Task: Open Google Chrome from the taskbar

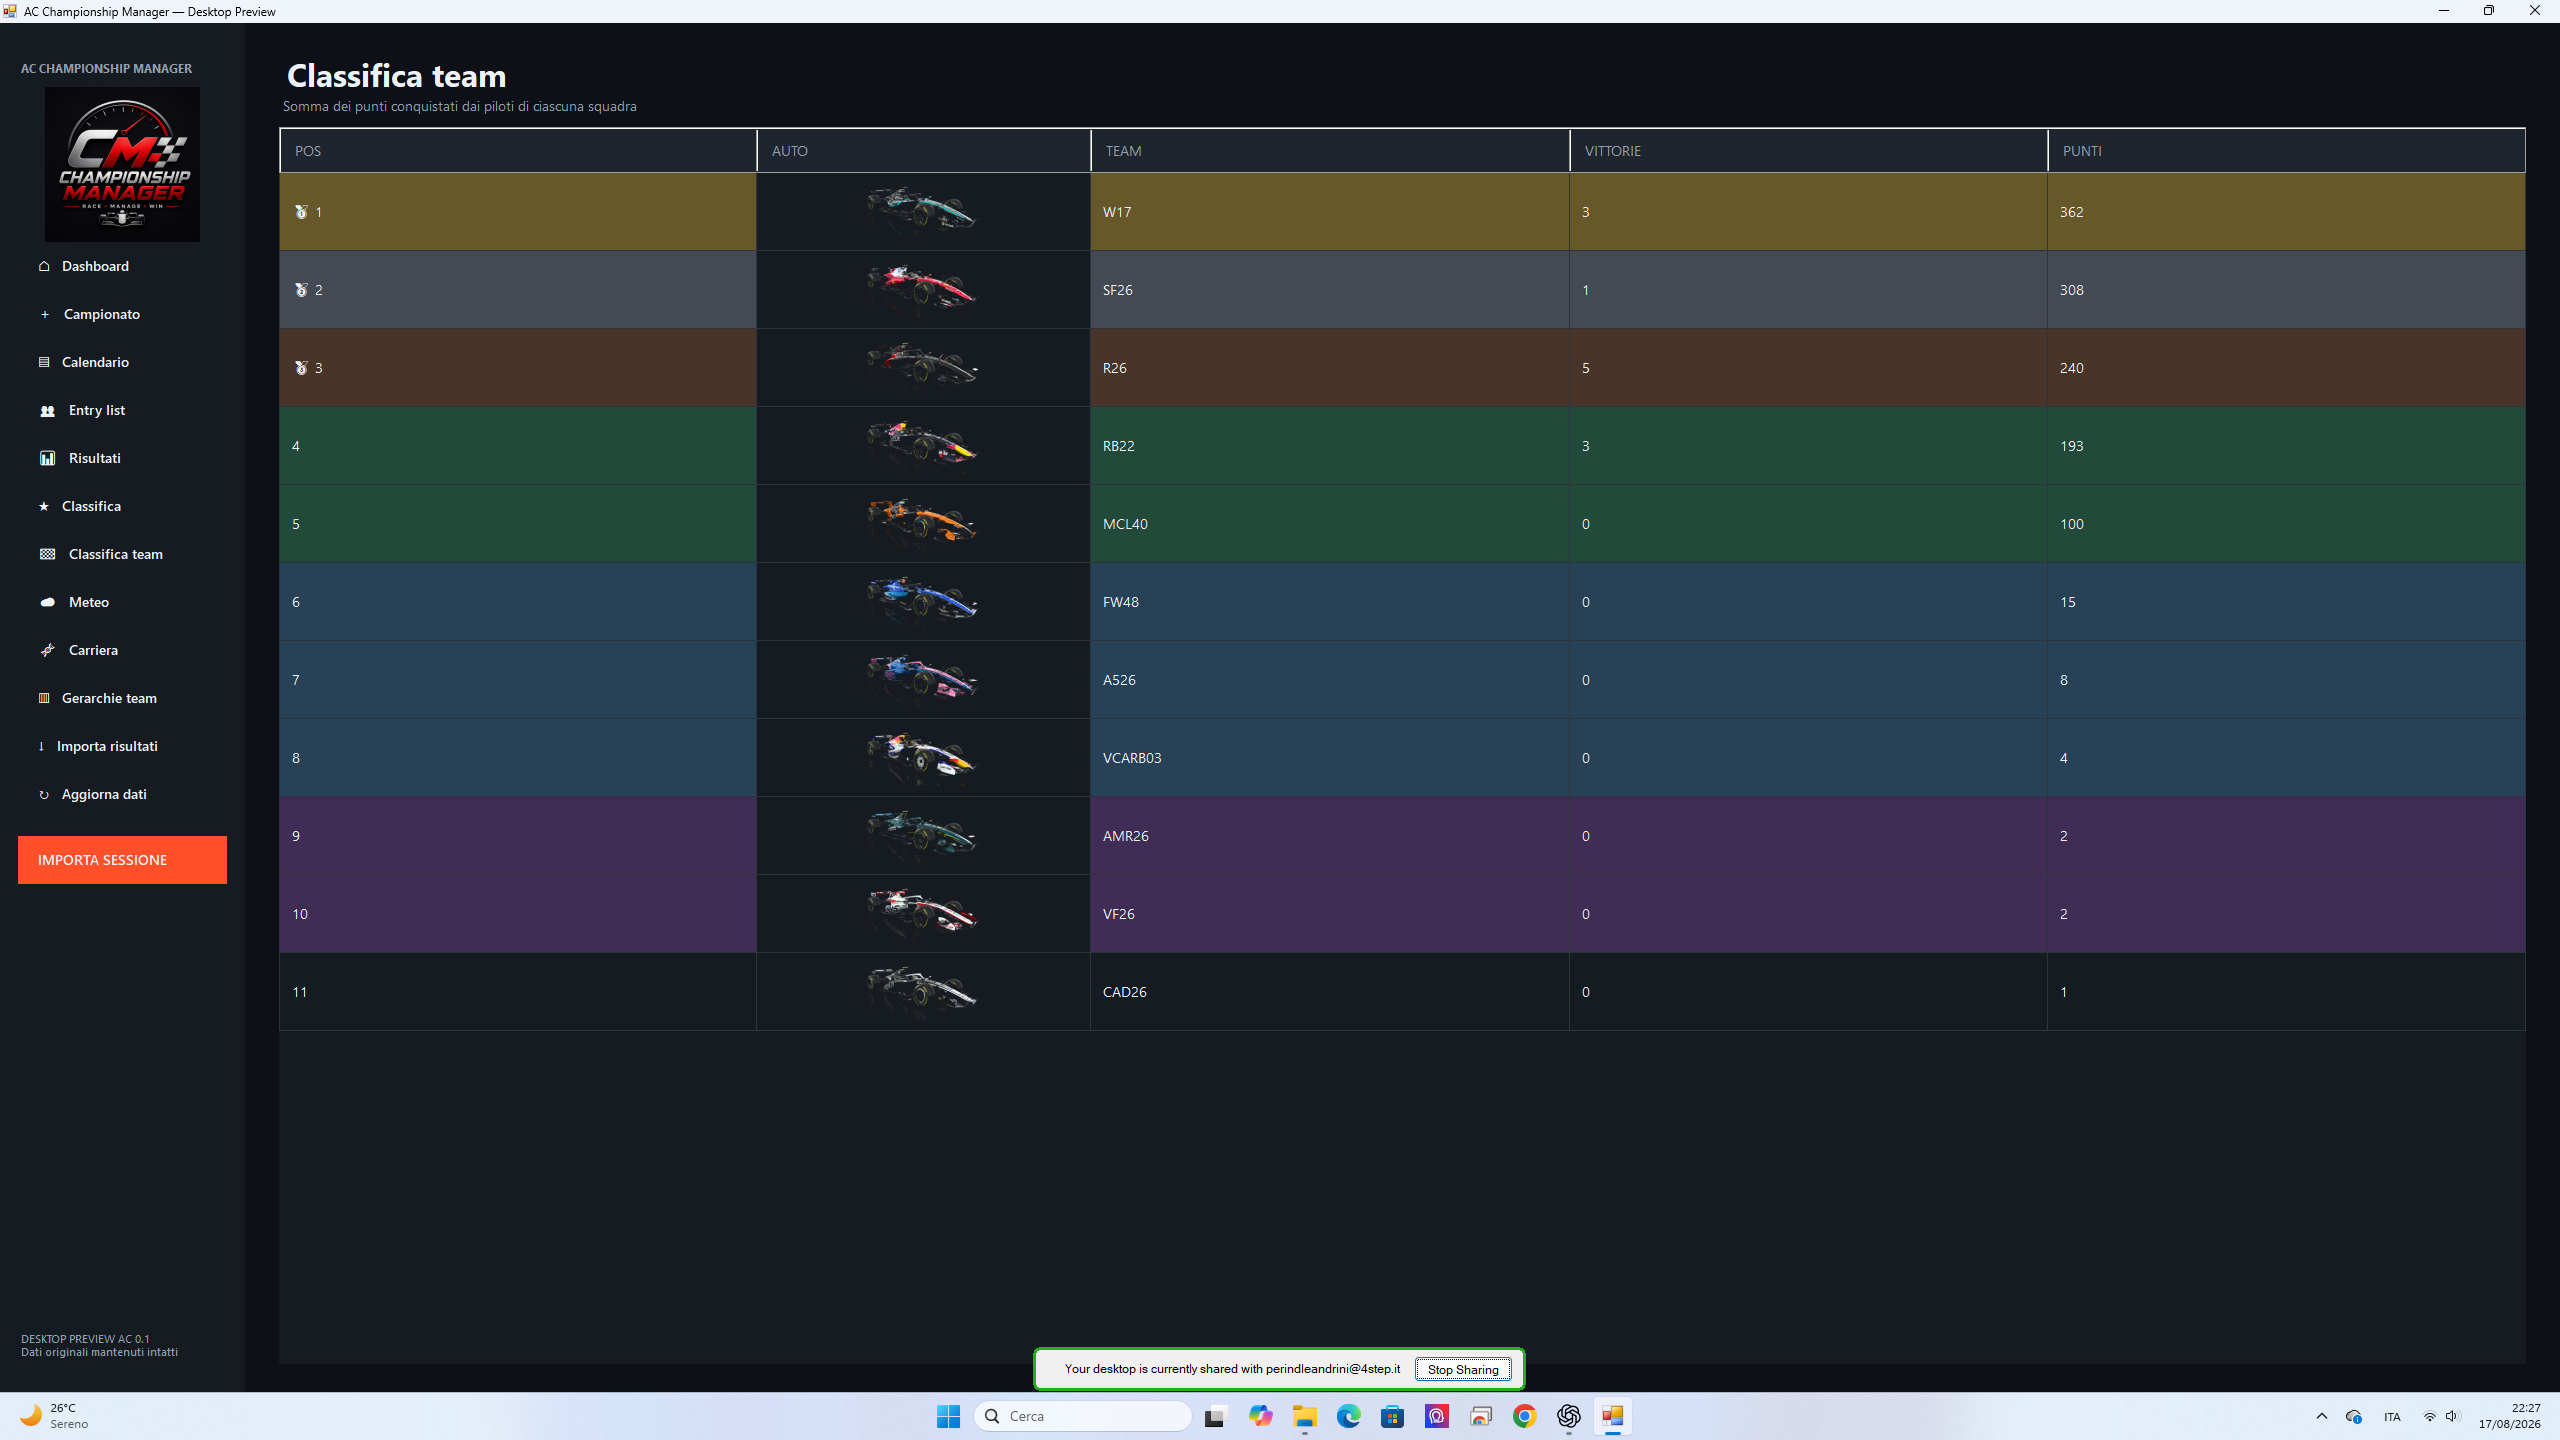Action: [1524, 1416]
